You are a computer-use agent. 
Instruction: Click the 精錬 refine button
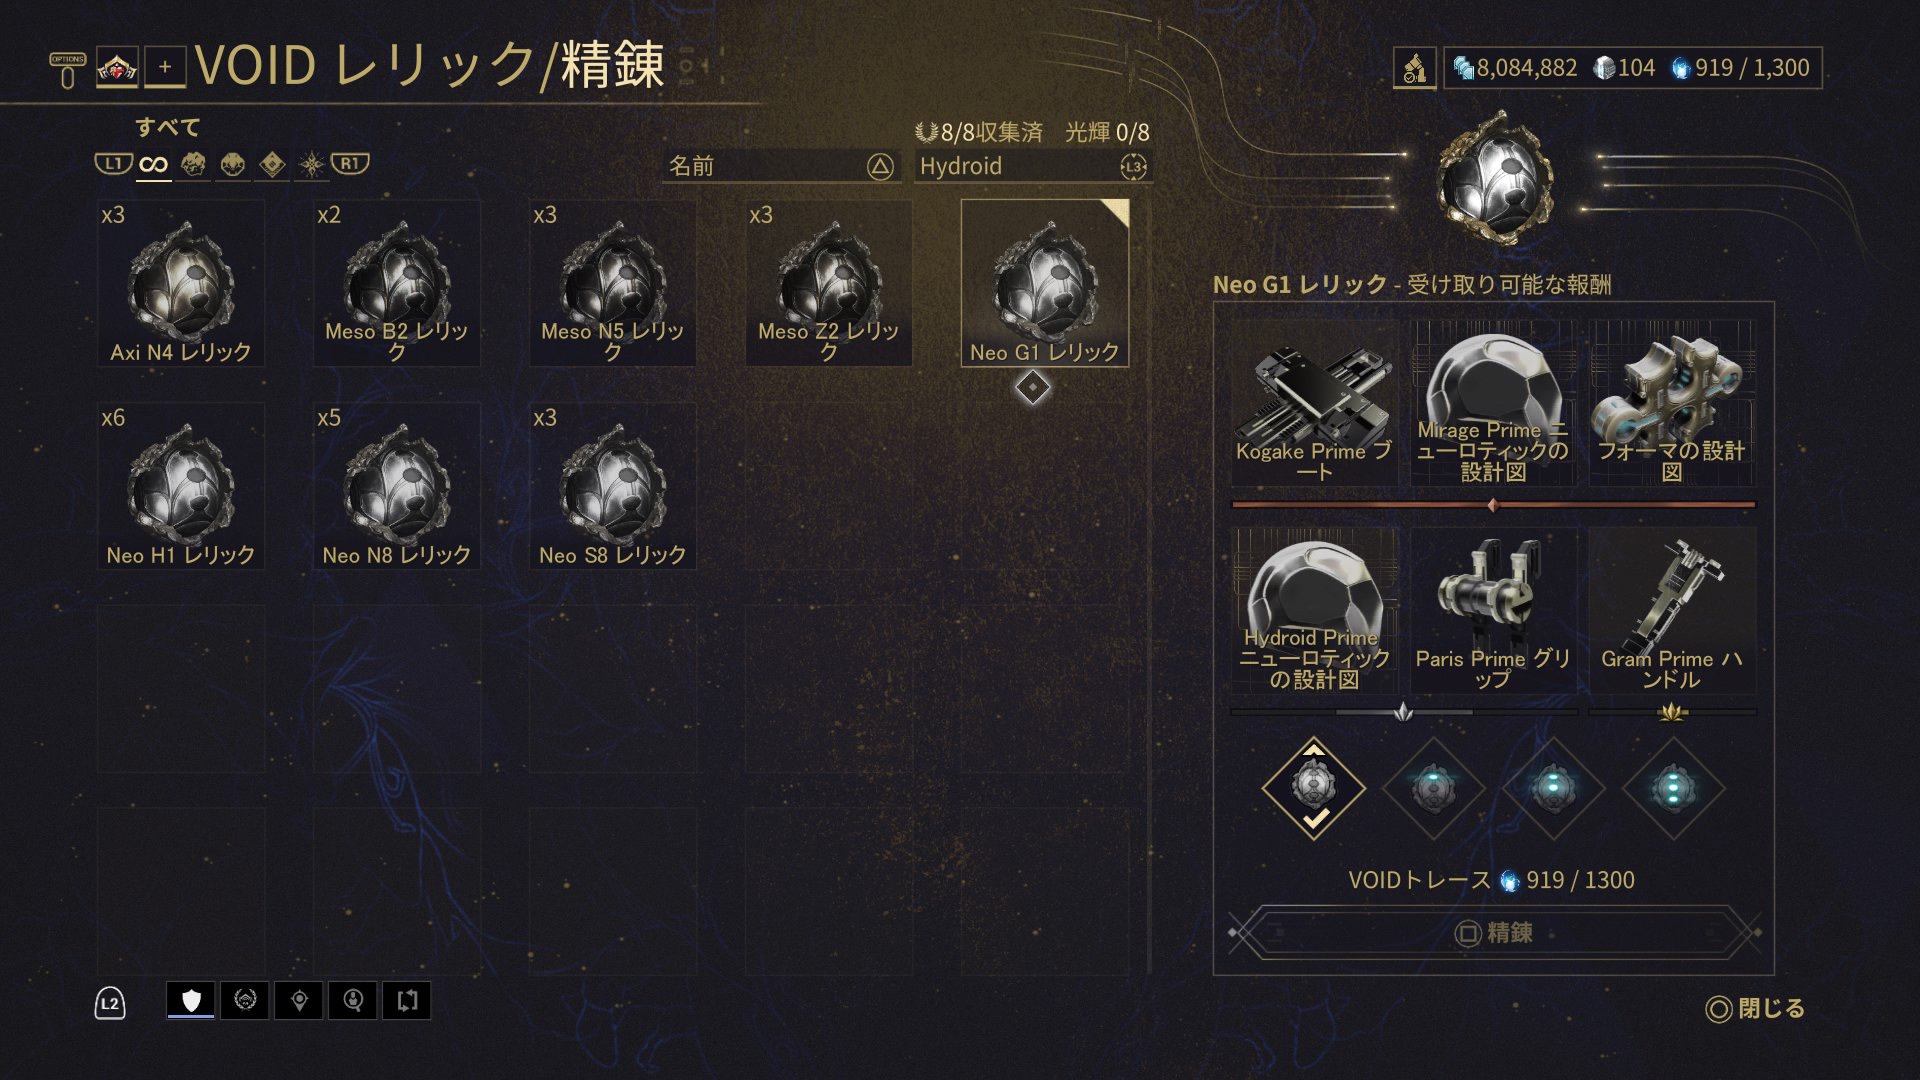[1494, 933]
